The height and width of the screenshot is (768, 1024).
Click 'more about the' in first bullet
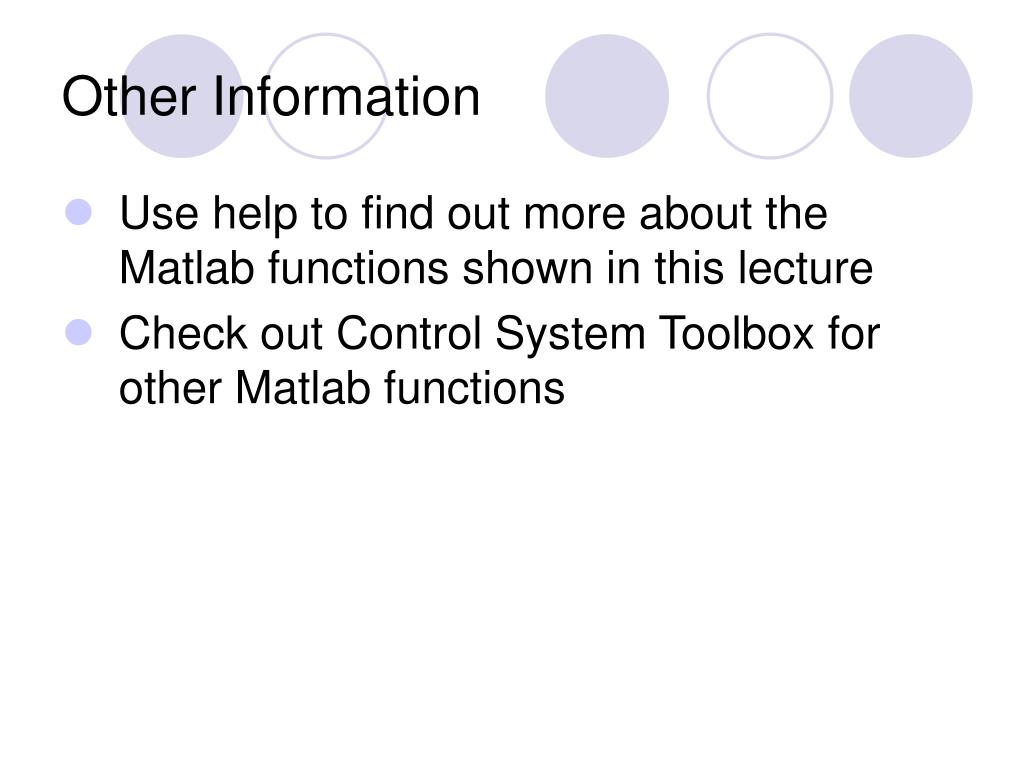675,214
